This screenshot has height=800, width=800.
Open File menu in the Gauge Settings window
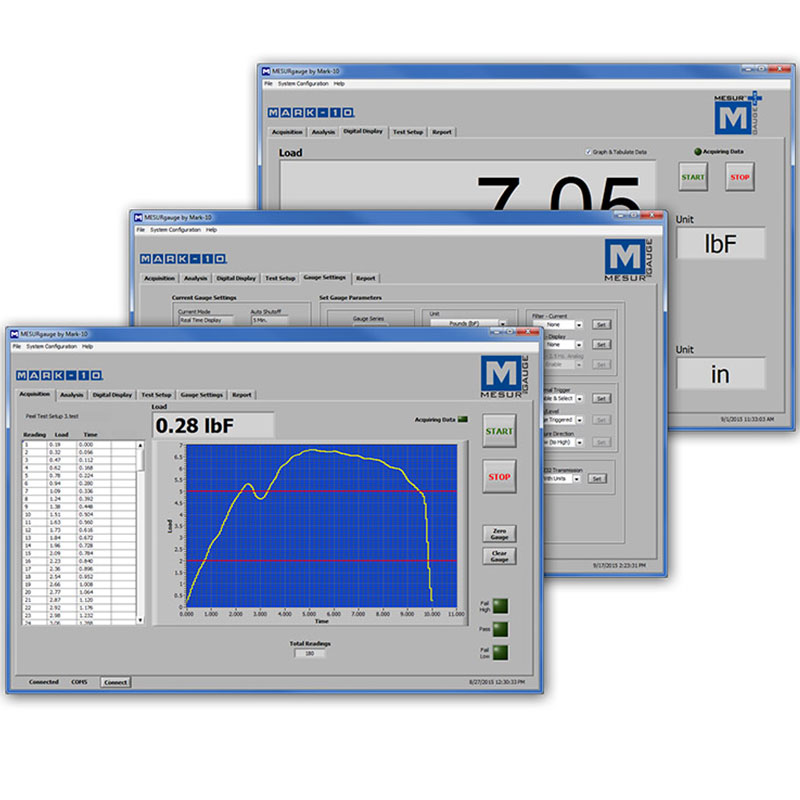(x=141, y=230)
